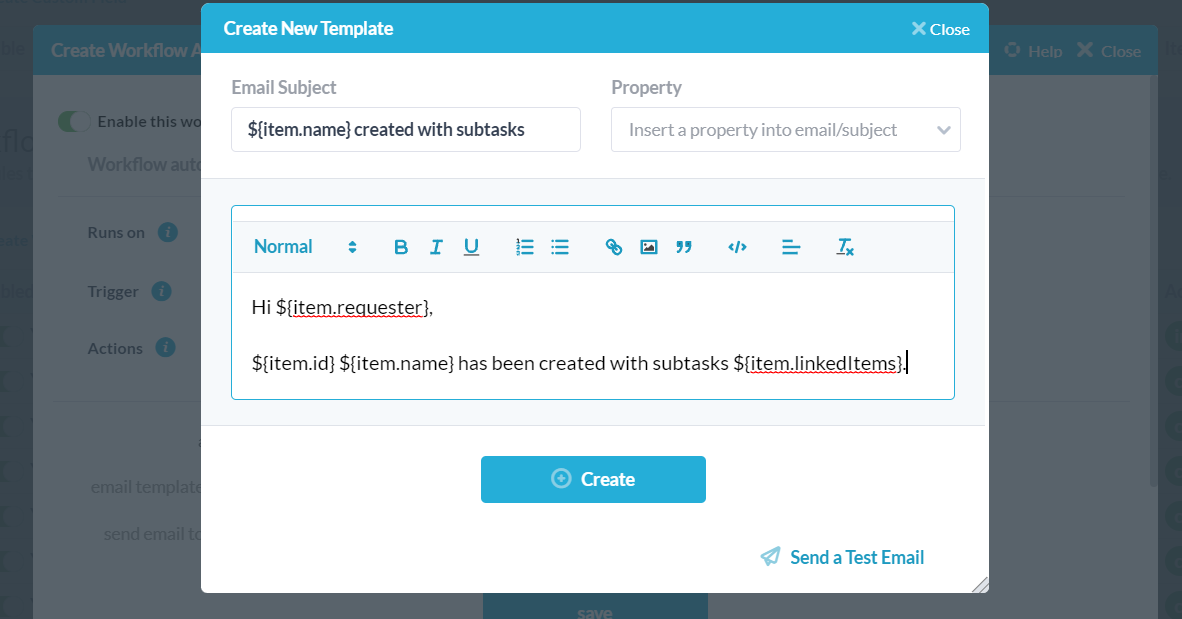1182x619 pixels.
Task: Insert a hyperlink into template
Action: pos(614,247)
